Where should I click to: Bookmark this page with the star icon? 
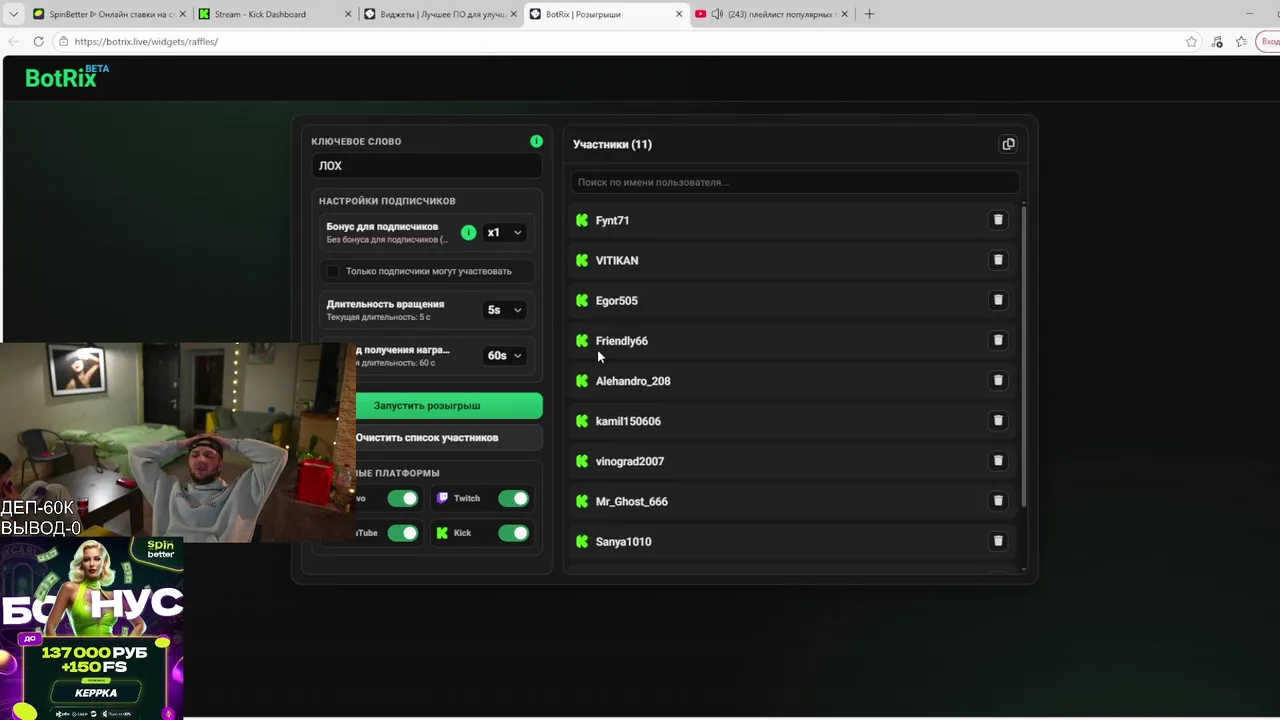coord(1191,41)
